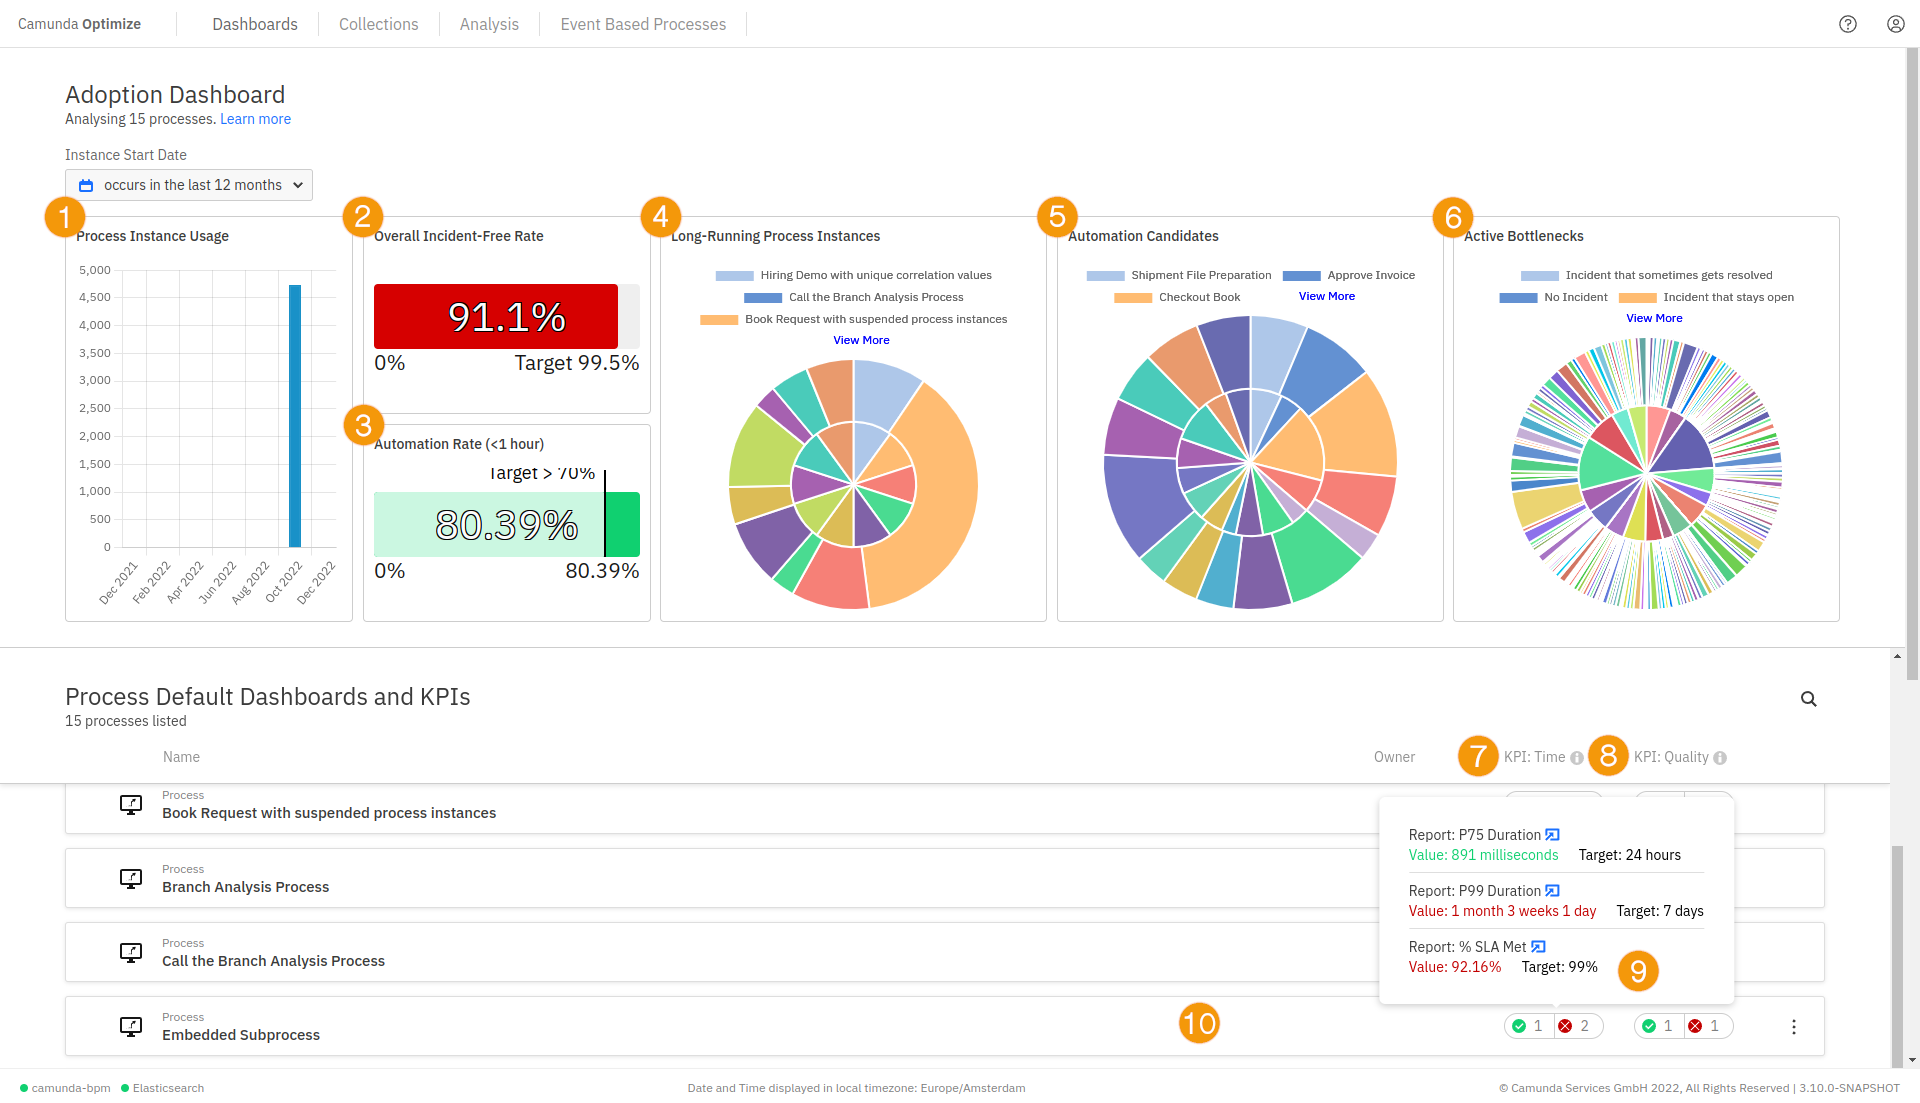Click the Learn more link under Adoption Dashboard
This screenshot has width=1920, height=1103.
click(x=255, y=119)
